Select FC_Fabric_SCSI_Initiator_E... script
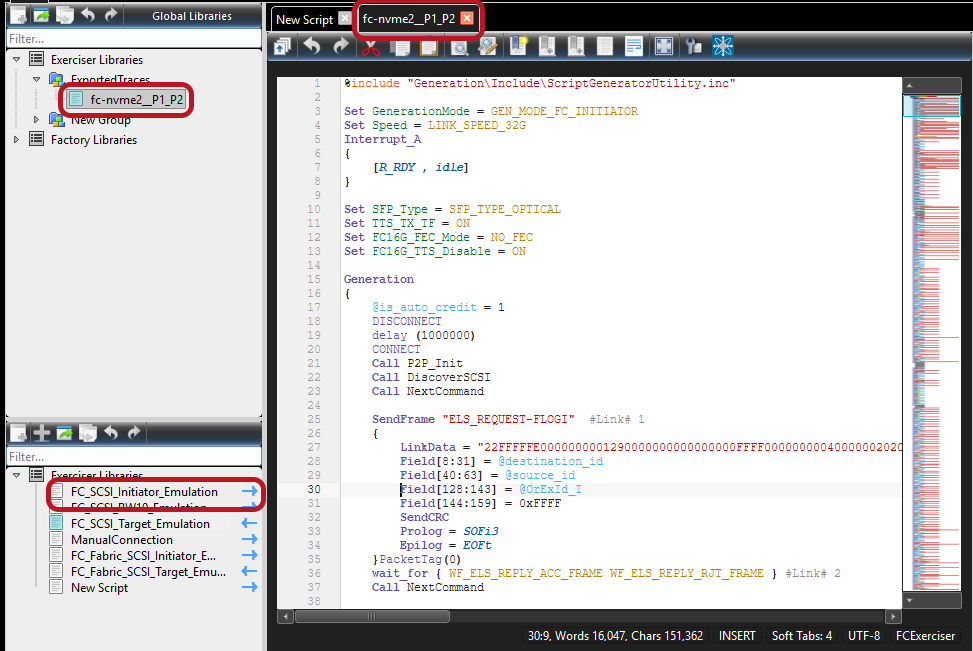973x651 pixels. click(143, 556)
